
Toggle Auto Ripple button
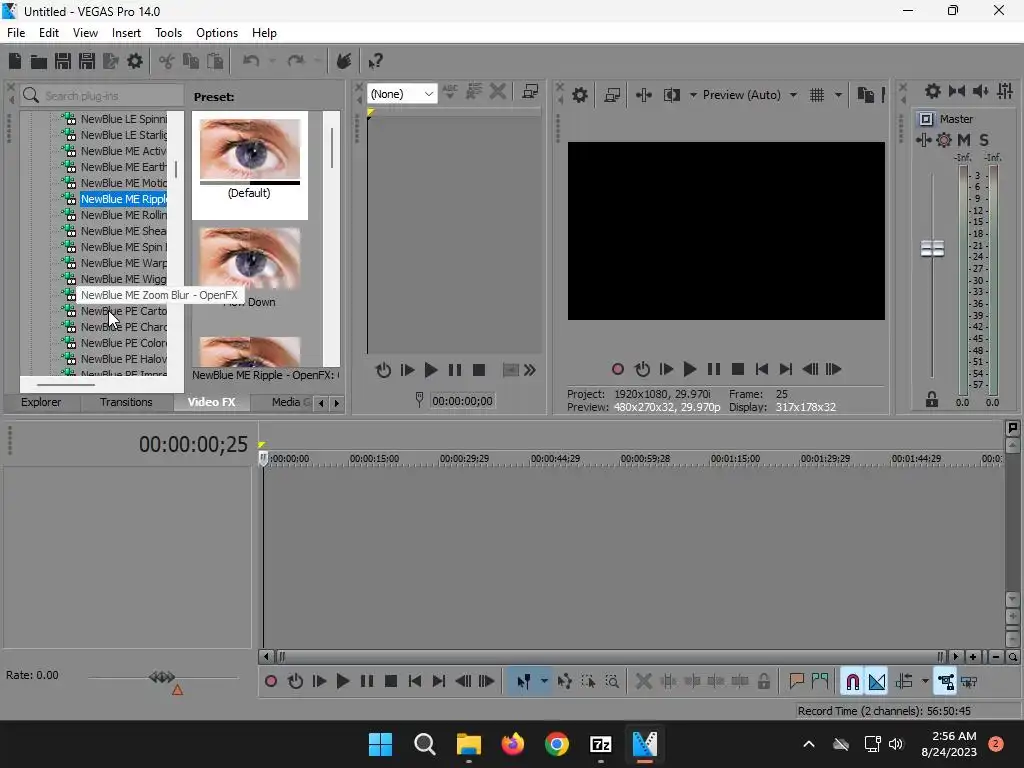[x=904, y=682]
